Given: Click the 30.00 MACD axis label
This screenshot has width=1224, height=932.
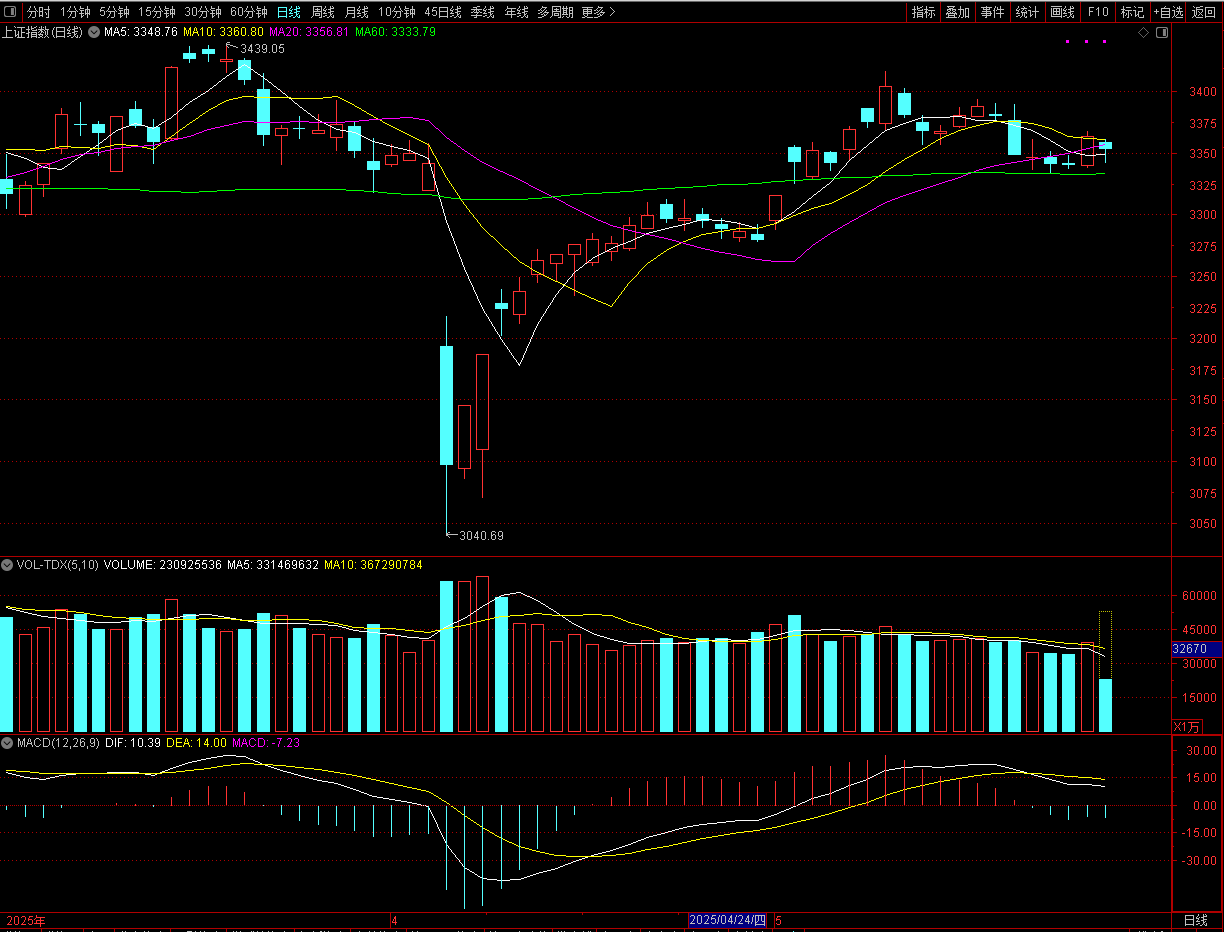Looking at the screenshot, I should [1201, 750].
